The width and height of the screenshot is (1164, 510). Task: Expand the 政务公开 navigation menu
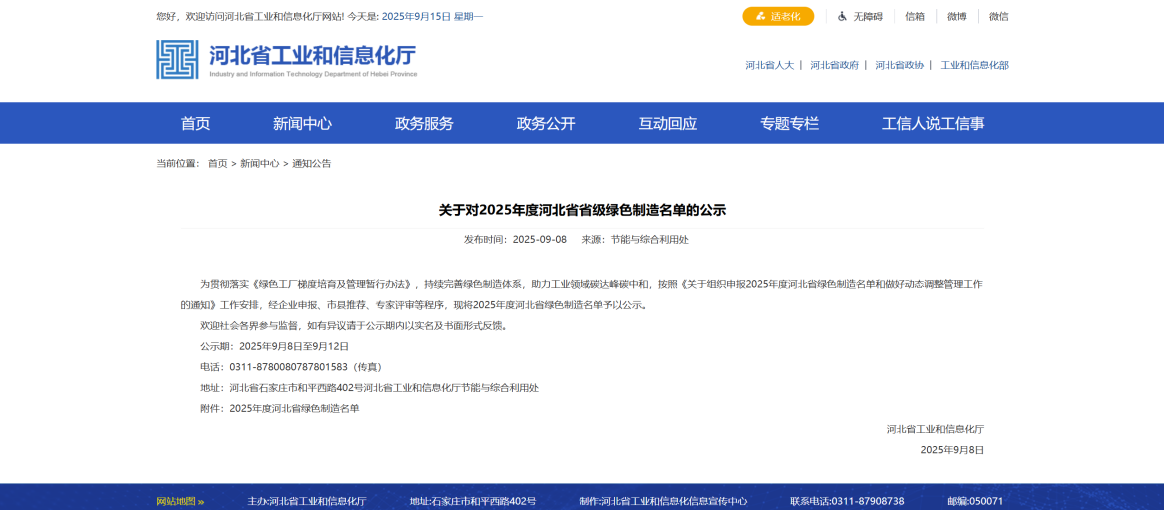[546, 123]
